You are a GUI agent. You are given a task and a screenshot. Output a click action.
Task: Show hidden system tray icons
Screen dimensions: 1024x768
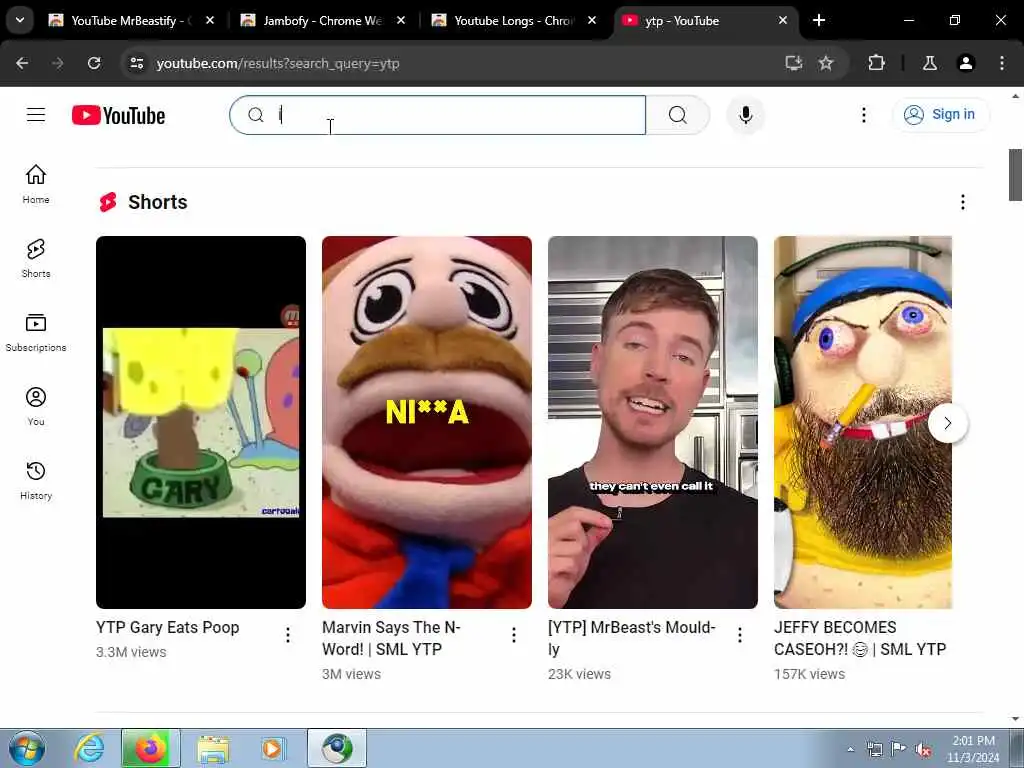850,750
